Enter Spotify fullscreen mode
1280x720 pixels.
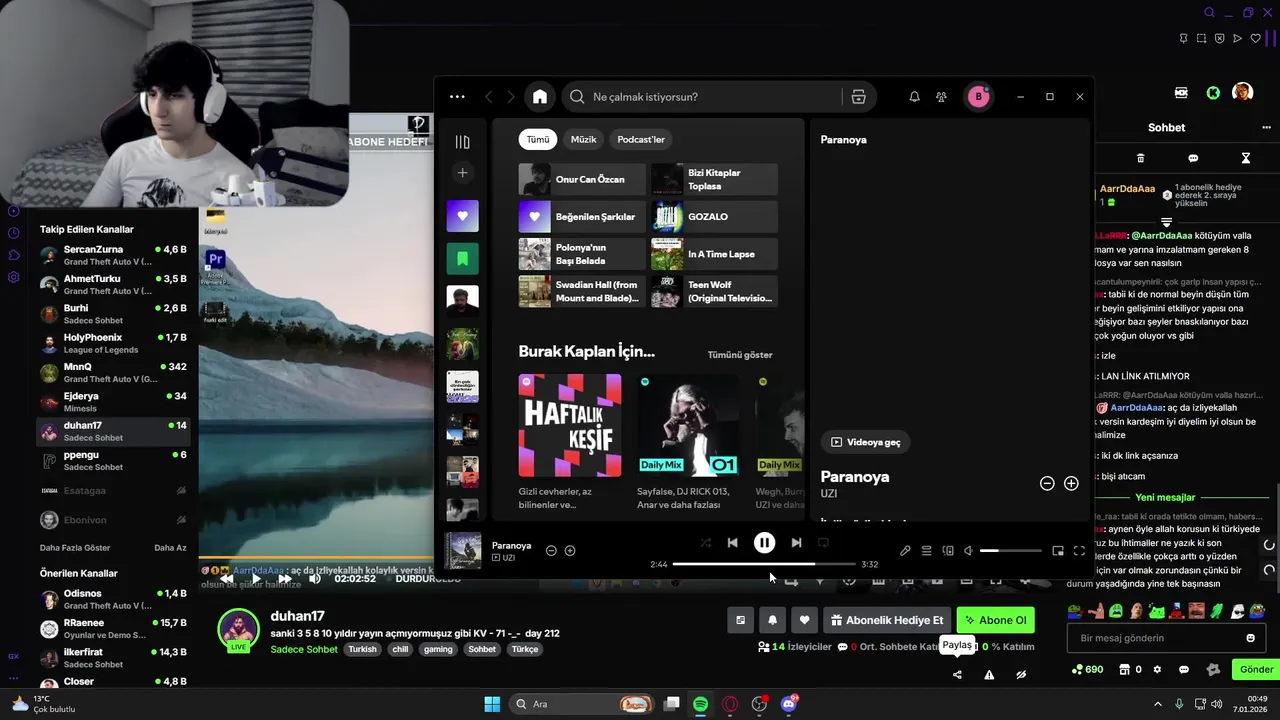click(x=1079, y=550)
